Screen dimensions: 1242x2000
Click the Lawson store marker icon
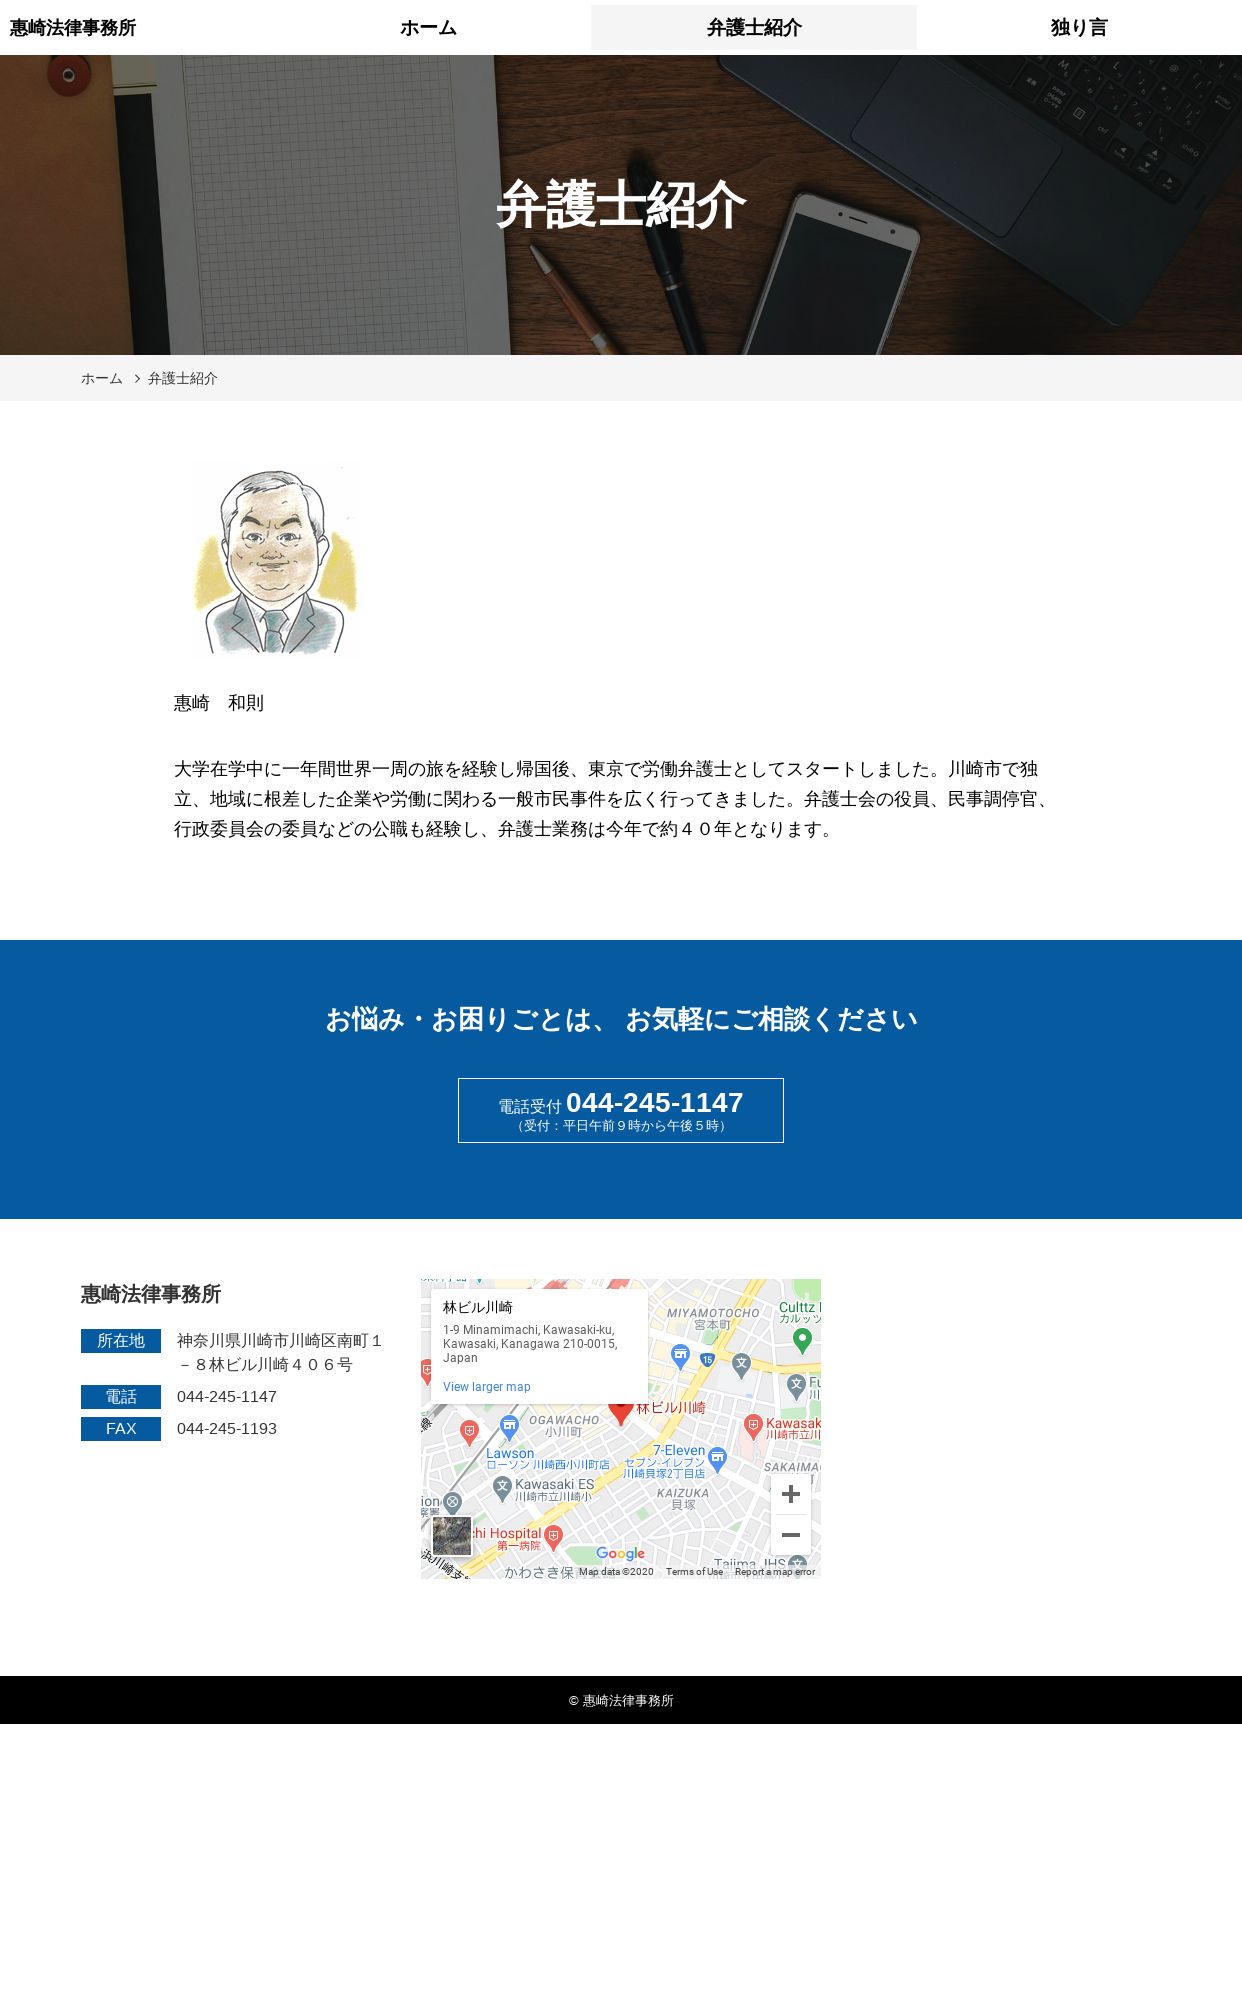pos(509,1427)
